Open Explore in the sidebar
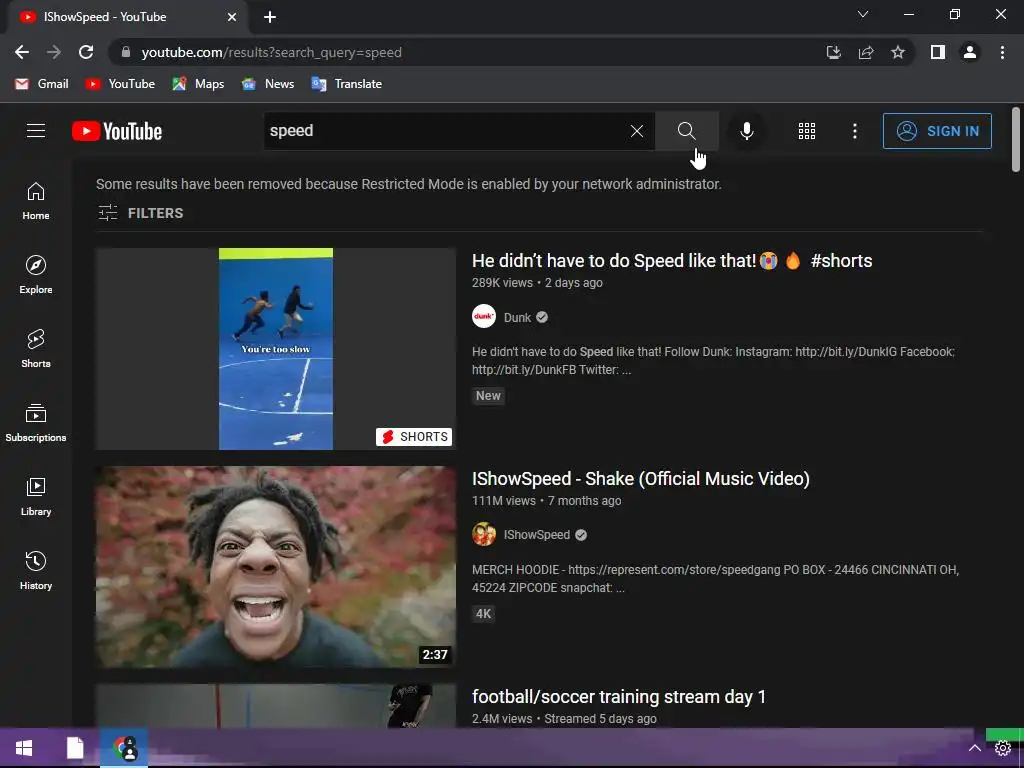Viewport: 1024px width, 768px height. click(x=36, y=275)
